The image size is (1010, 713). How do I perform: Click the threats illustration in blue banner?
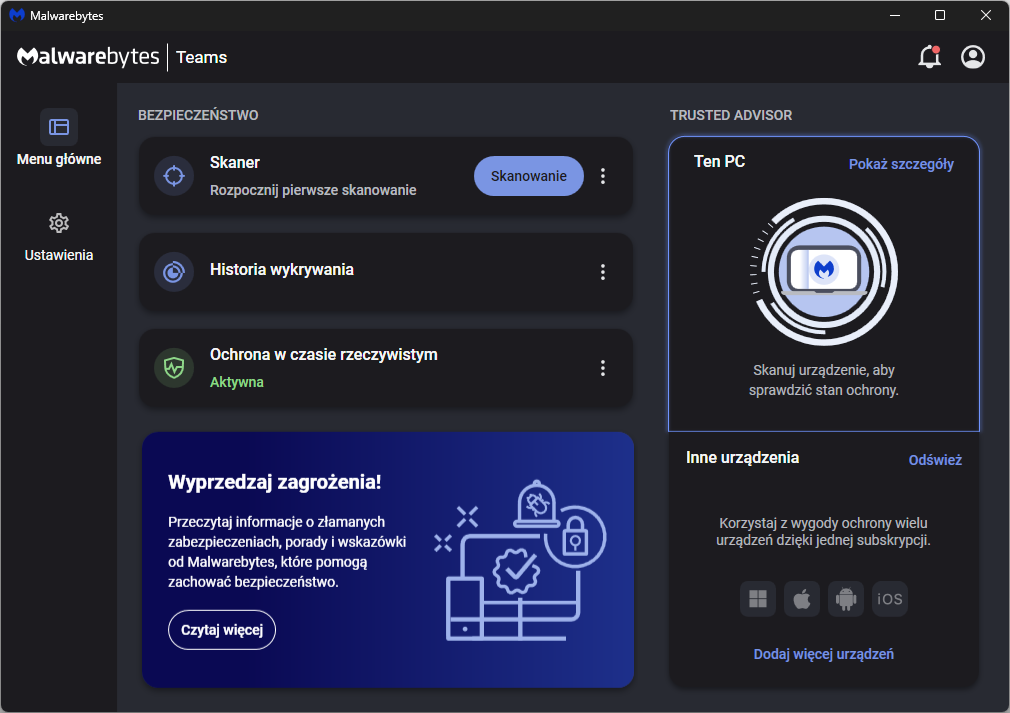[x=520, y=560]
